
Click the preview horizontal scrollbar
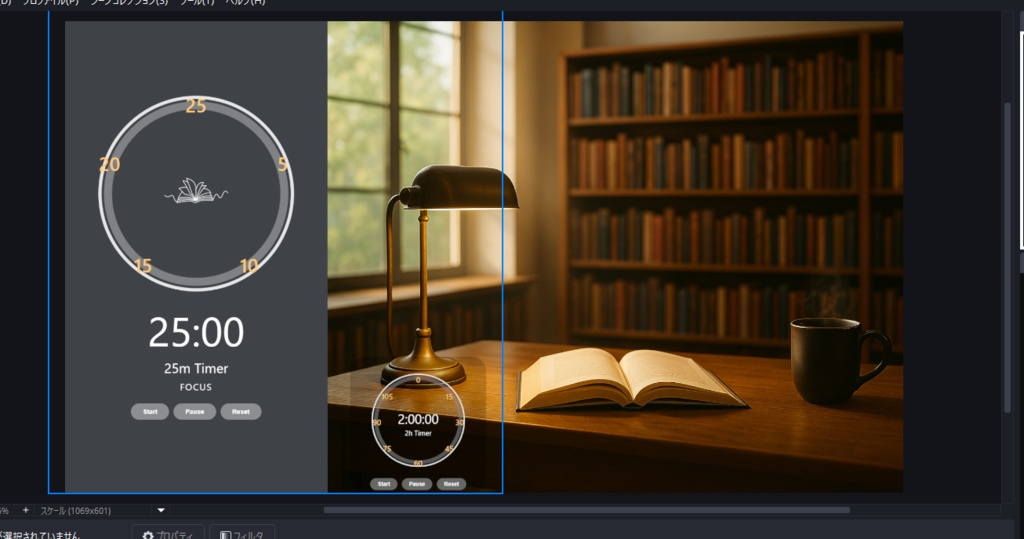586,510
